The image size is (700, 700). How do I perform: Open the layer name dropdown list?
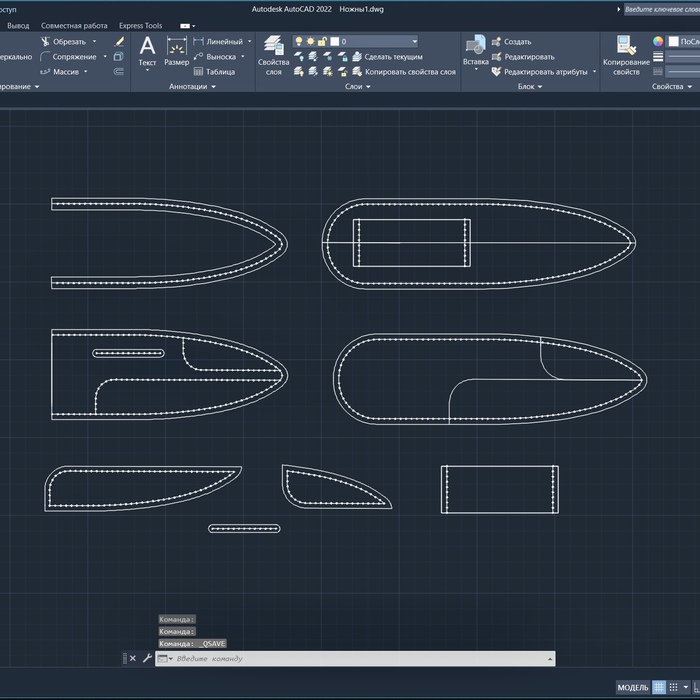coord(413,42)
